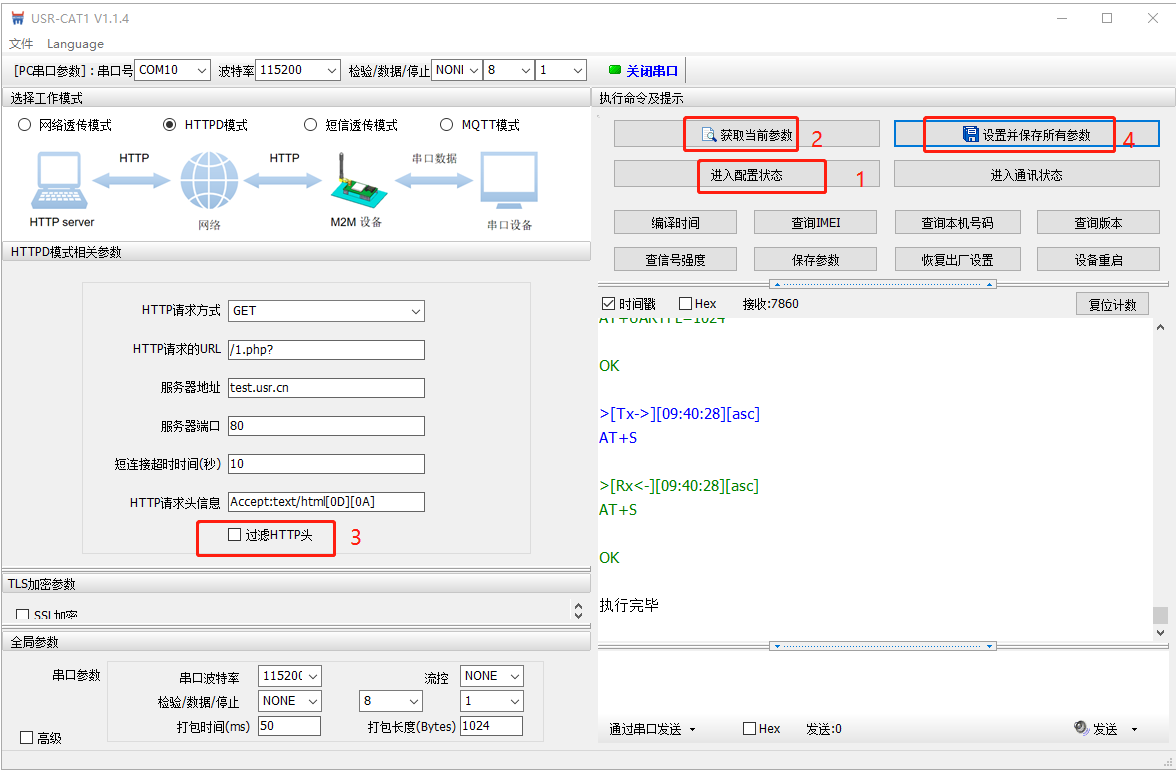The width and height of the screenshot is (1176, 773).
Task: Click the 网络 globe image
Action: [x=209, y=181]
